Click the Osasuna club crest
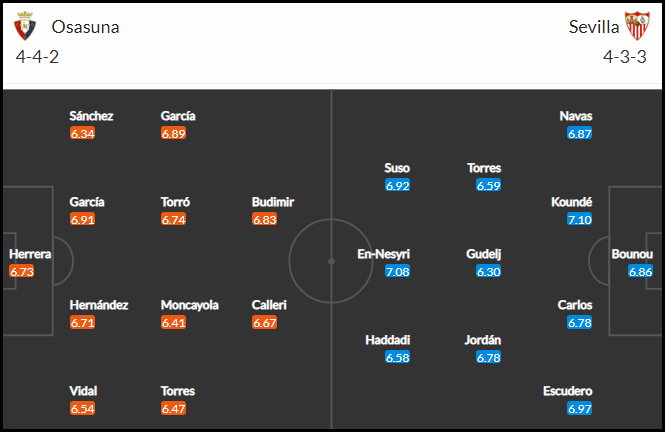665x432 pixels. click(x=25, y=26)
